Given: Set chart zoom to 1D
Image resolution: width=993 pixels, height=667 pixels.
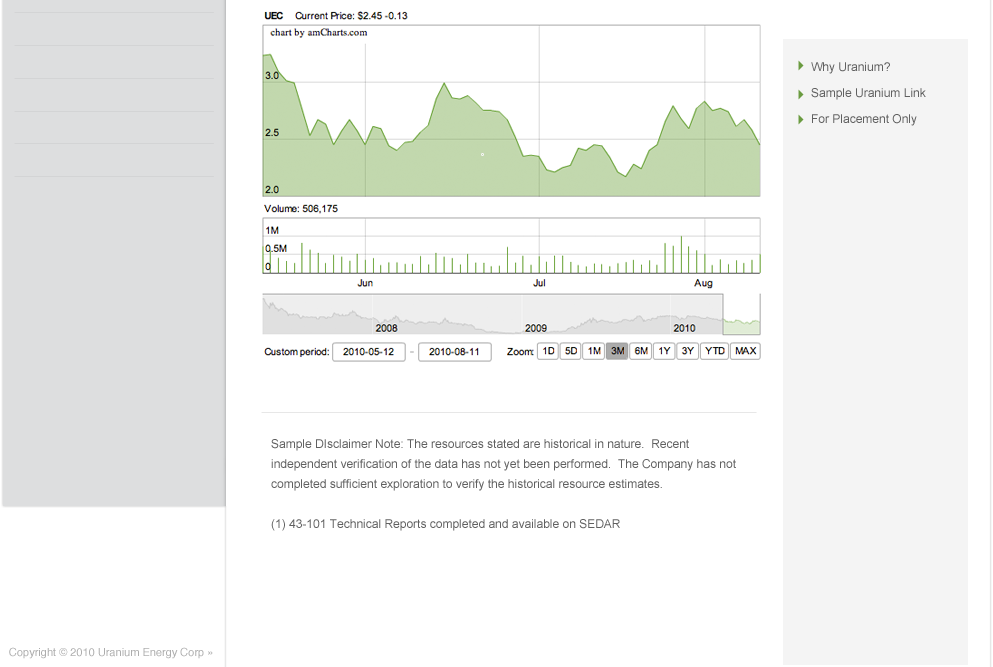Looking at the screenshot, I should click(x=548, y=351).
